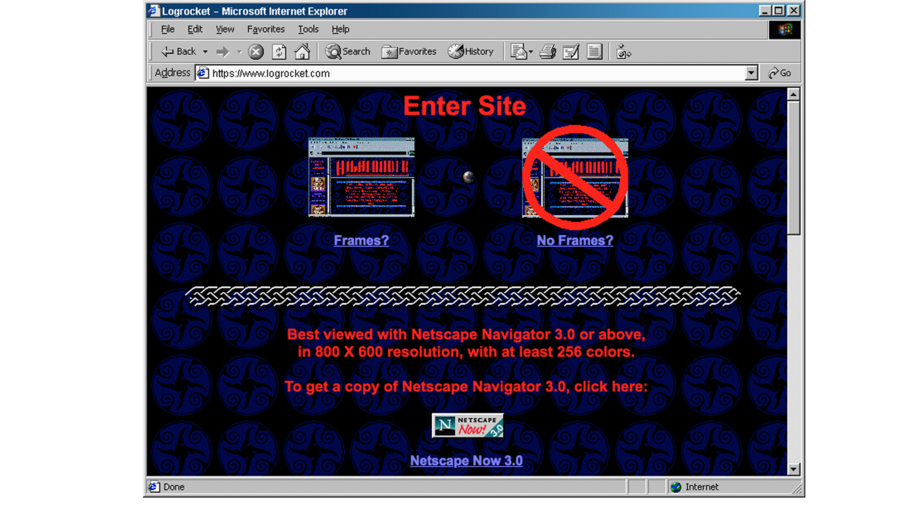The image size is (900, 506).
Task: Click the Done status bar text
Action: click(174, 487)
